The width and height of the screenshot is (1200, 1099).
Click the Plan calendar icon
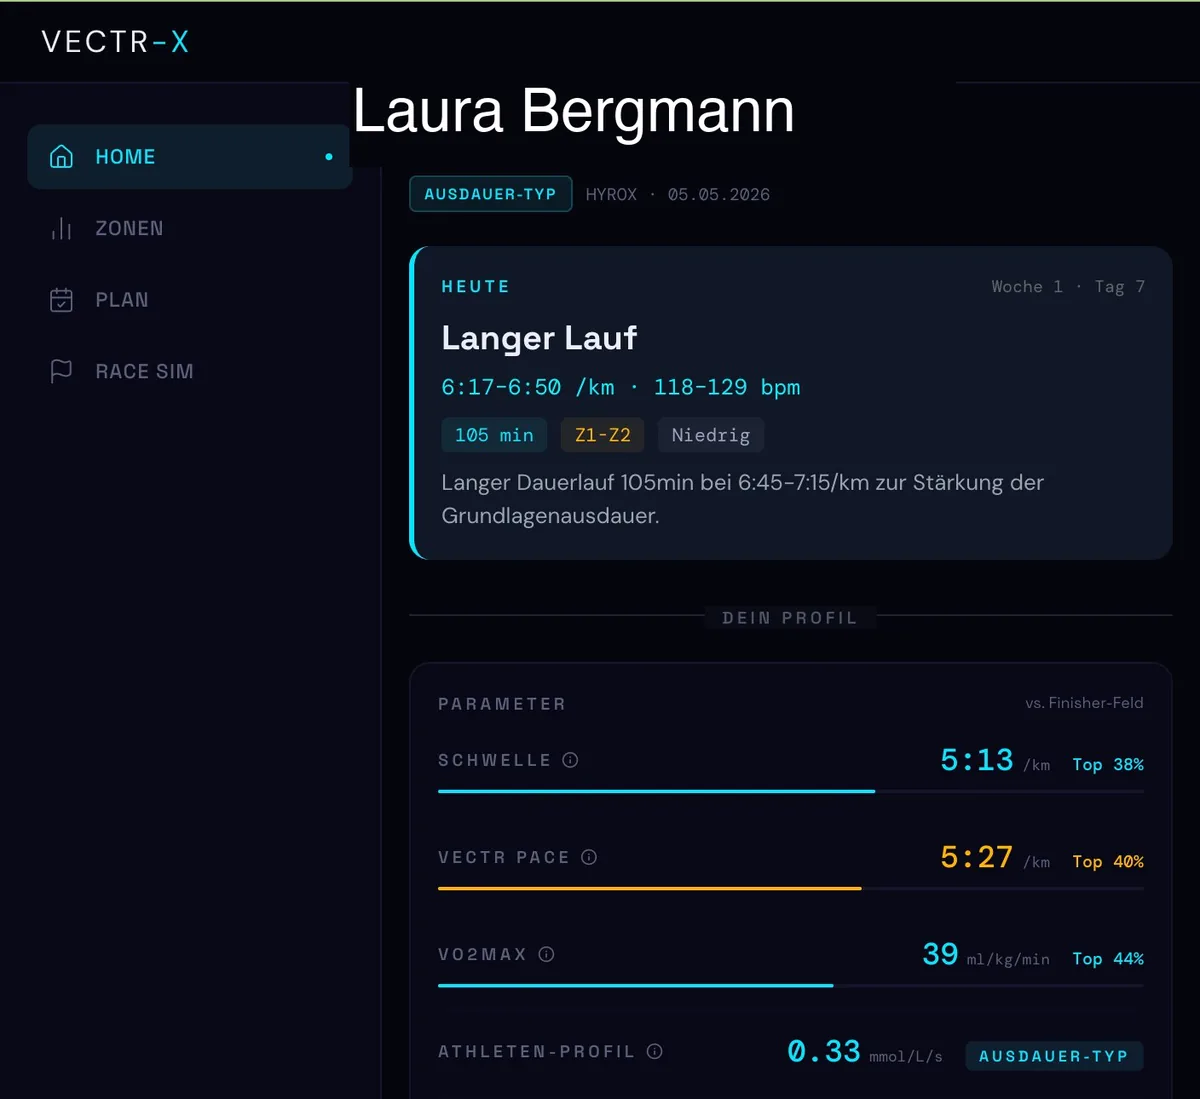click(61, 300)
